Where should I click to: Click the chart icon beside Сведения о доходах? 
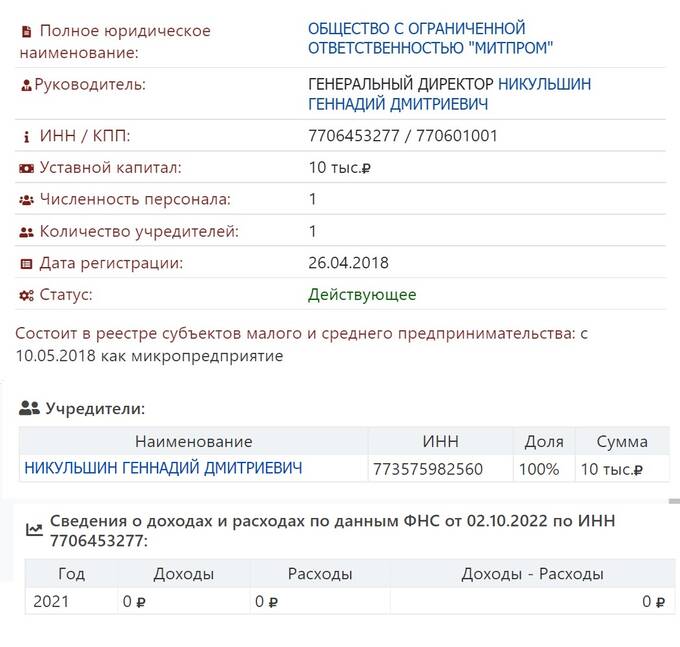pos(34,530)
